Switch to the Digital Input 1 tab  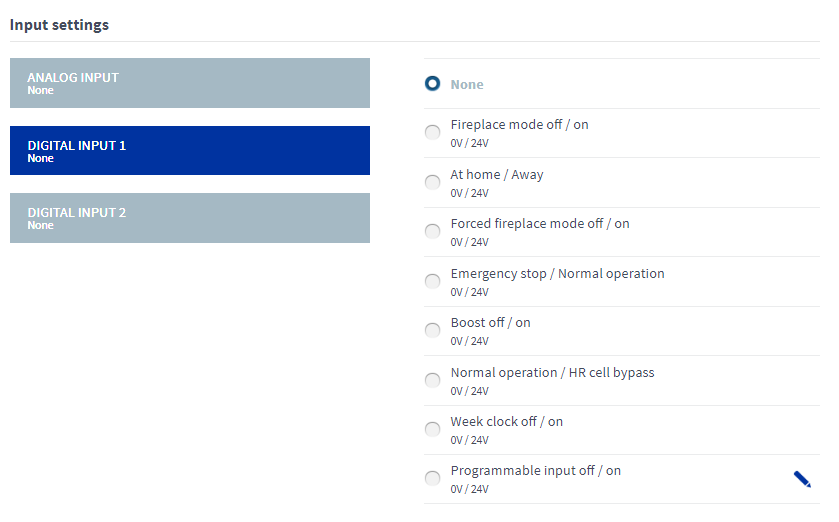point(190,151)
